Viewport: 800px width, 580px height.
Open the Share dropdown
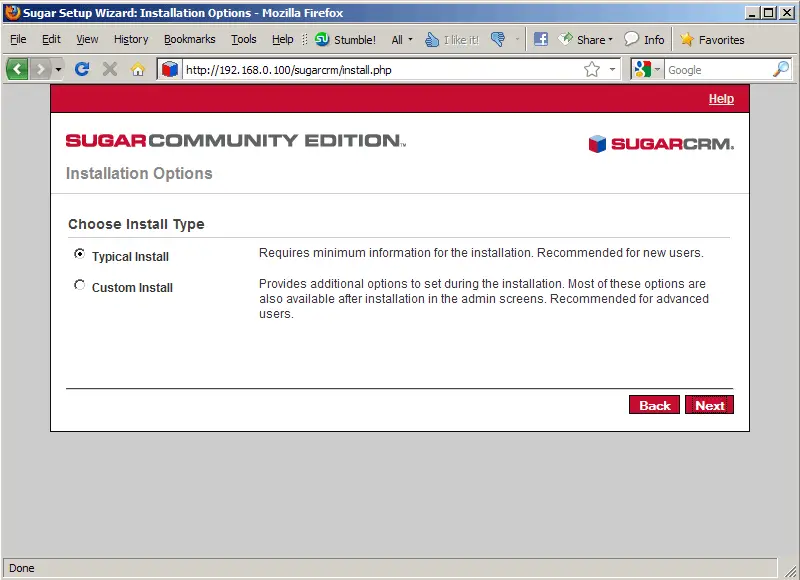tap(585, 39)
